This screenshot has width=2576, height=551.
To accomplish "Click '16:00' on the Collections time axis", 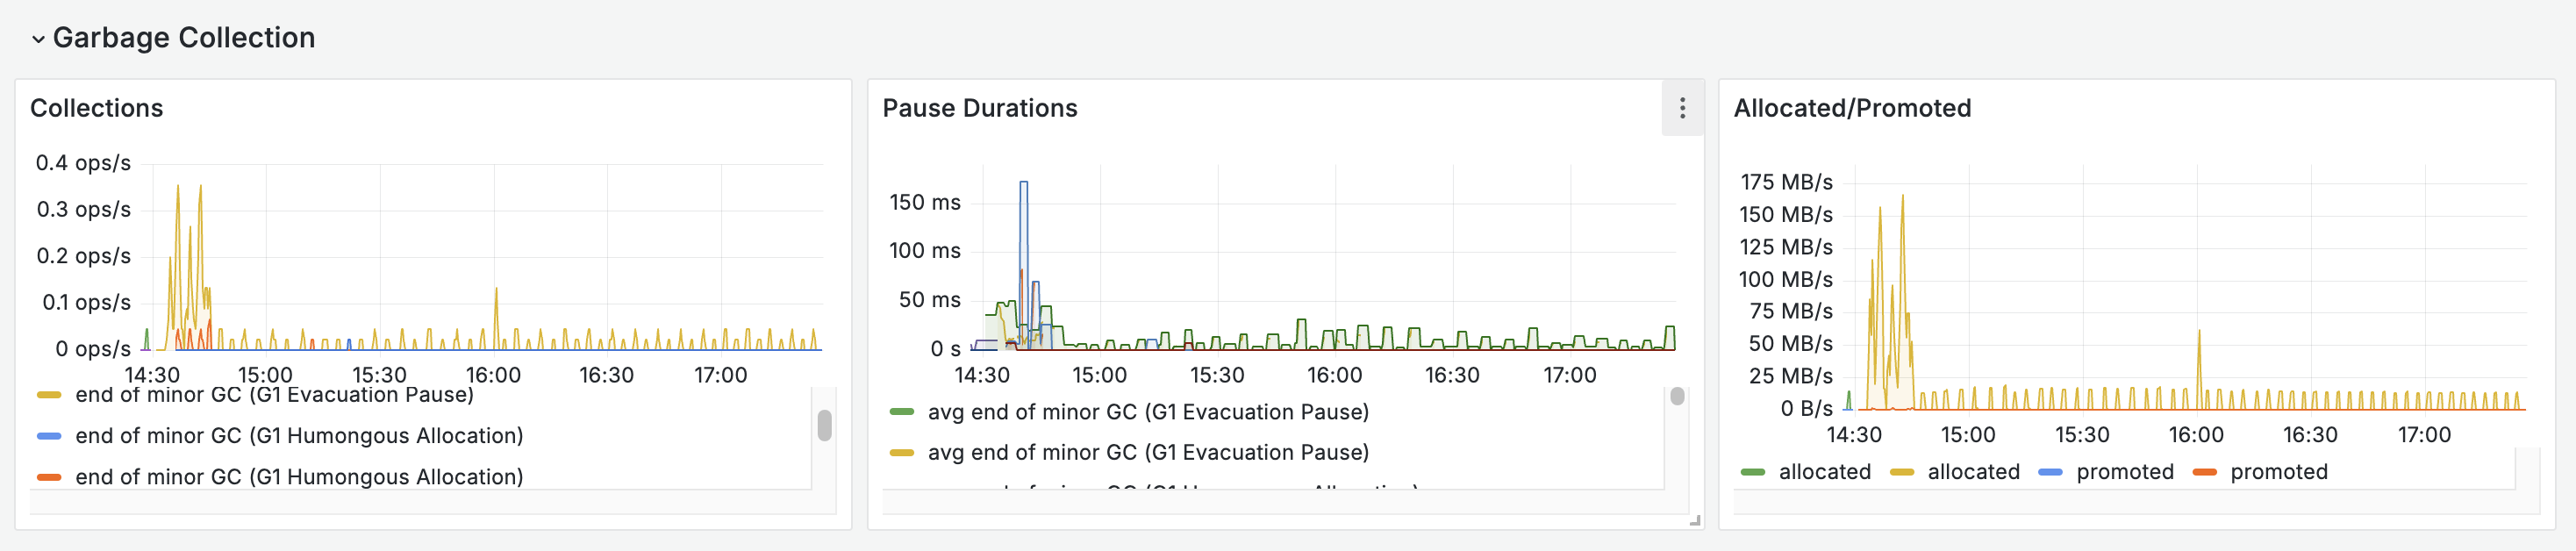I will pyautogui.click(x=493, y=376).
